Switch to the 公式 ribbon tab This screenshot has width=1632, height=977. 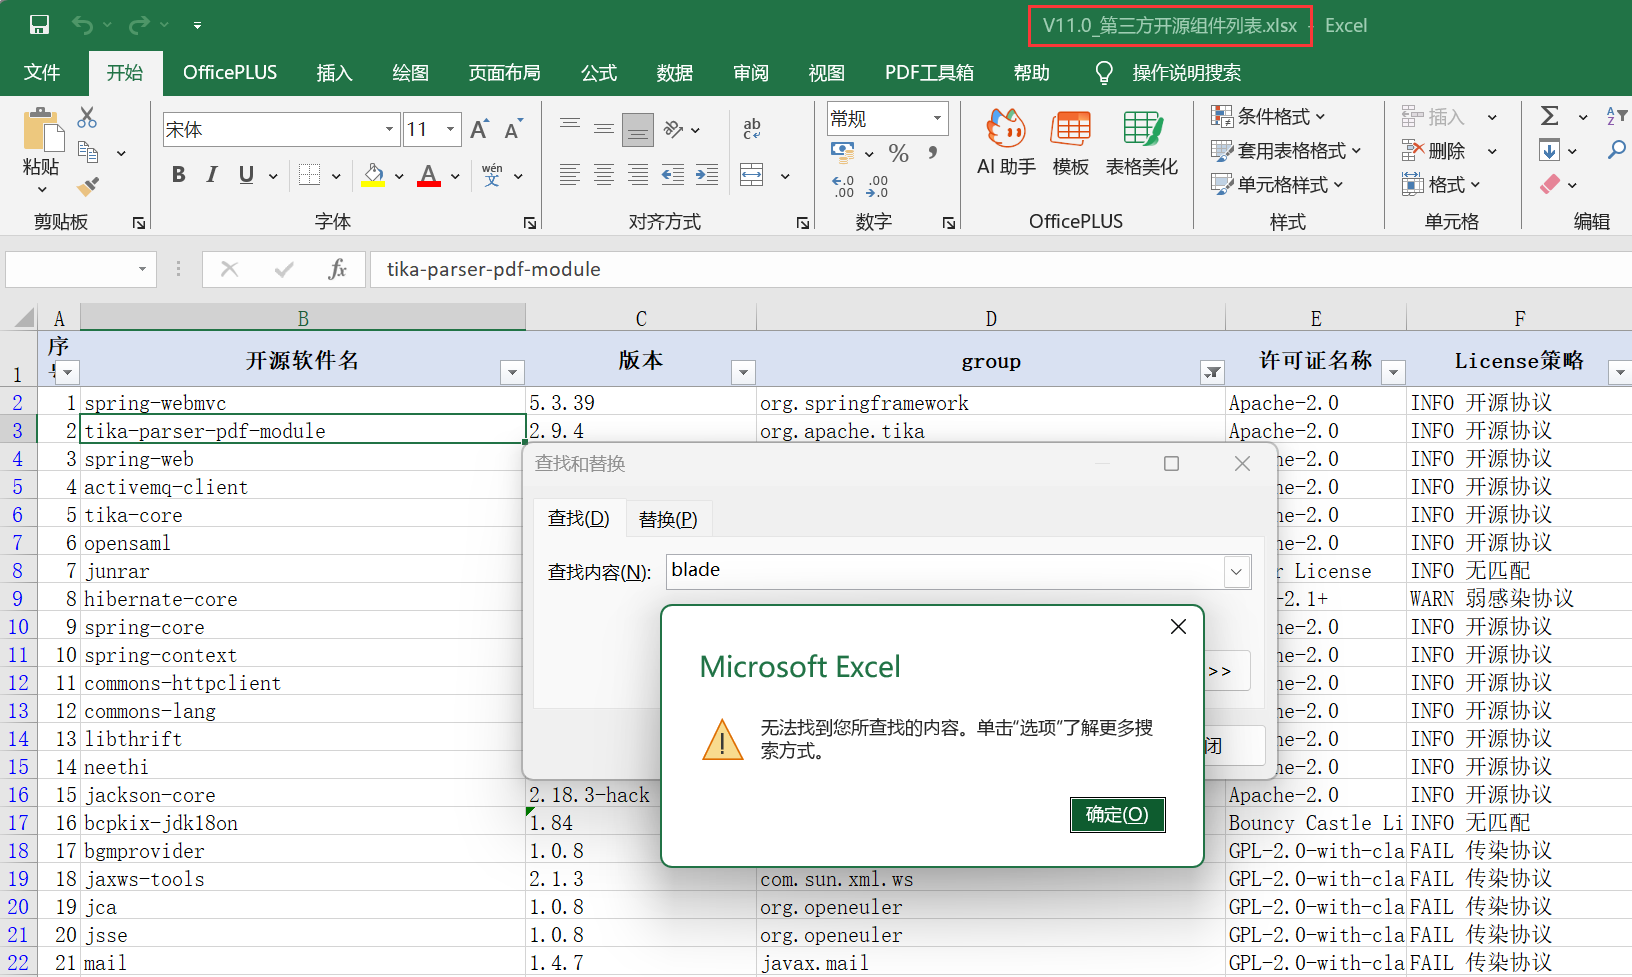click(x=599, y=73)
